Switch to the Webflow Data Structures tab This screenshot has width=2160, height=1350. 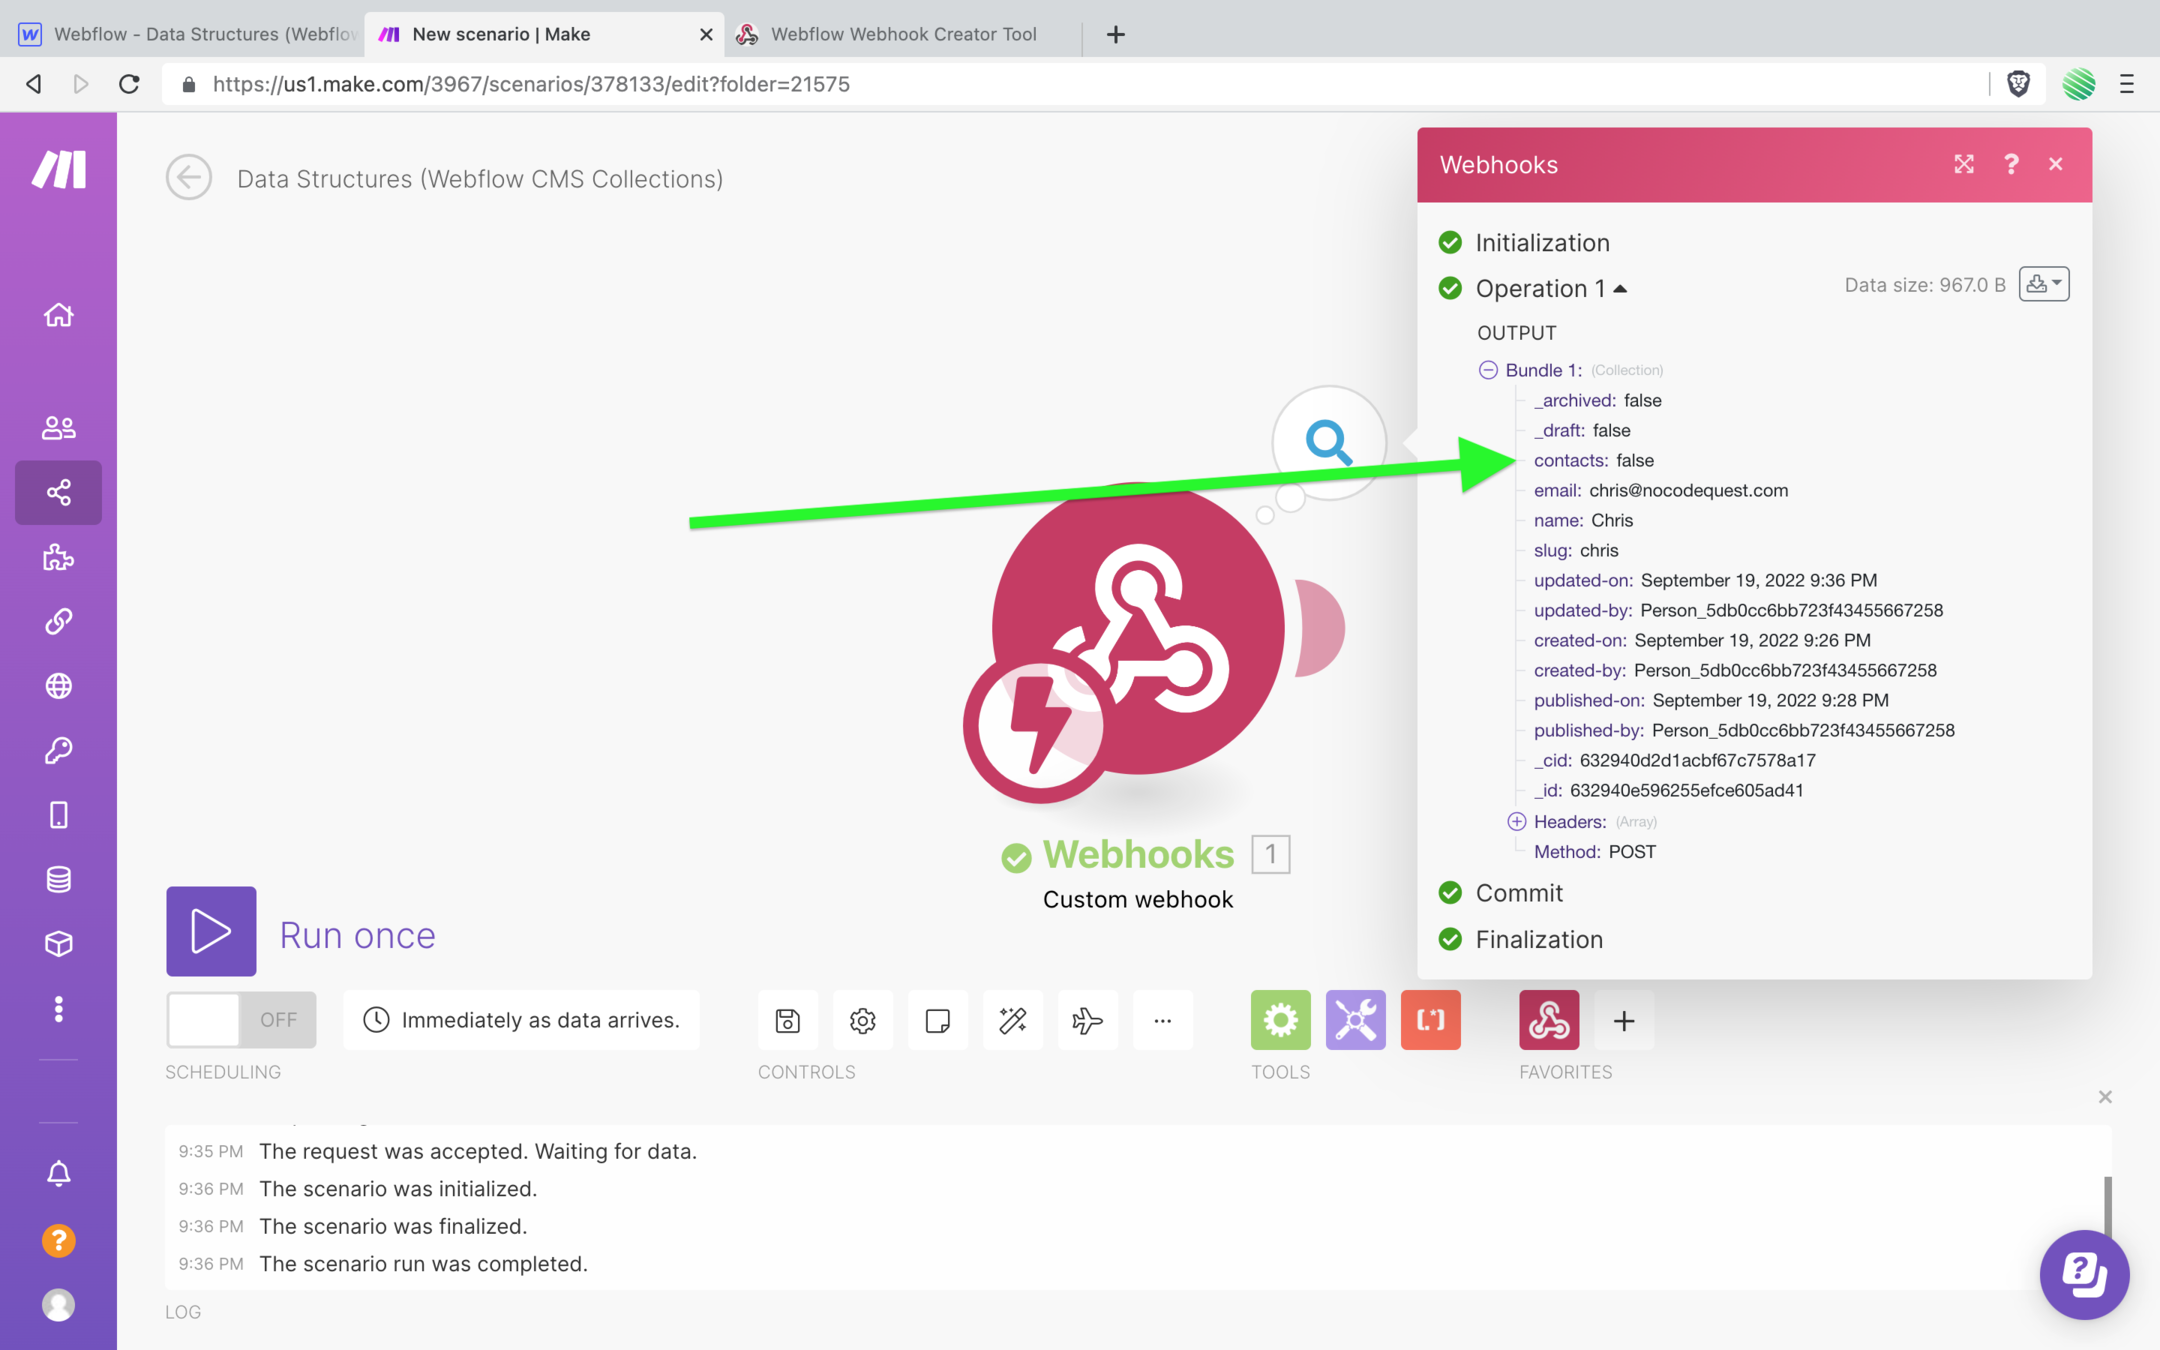click(188, 34)
